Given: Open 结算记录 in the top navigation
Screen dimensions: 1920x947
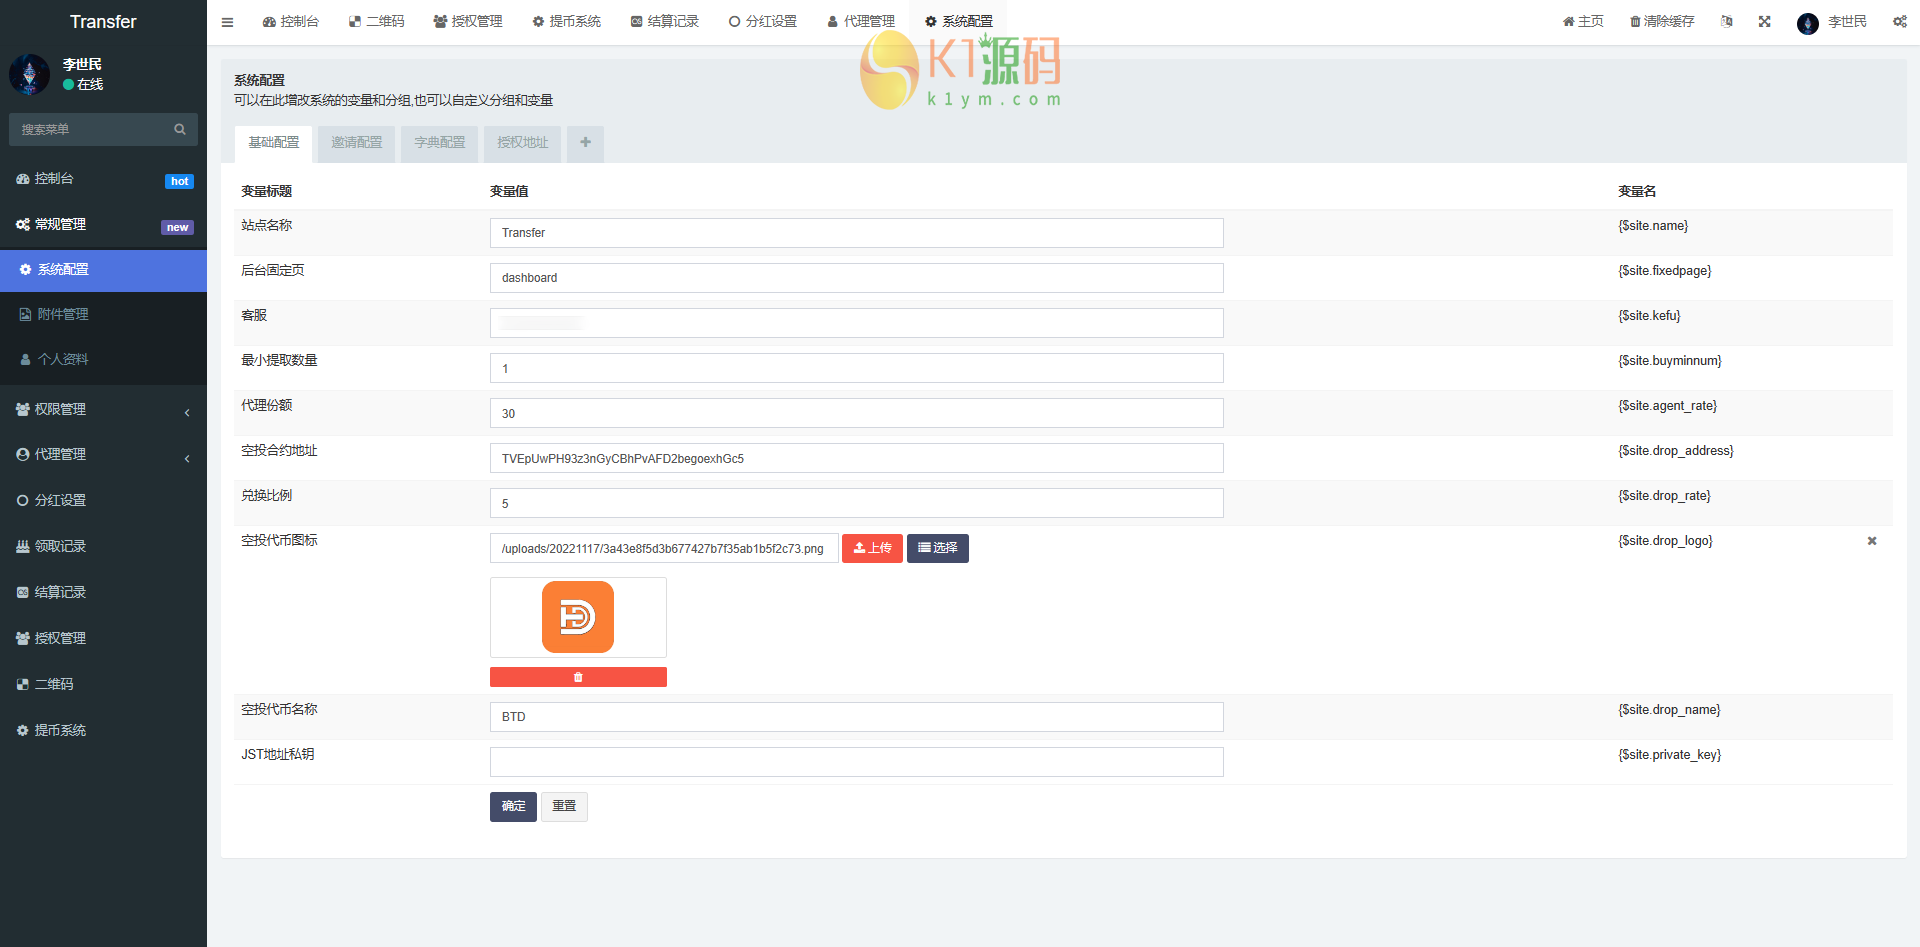Looking at the screenshot, I should click(665, 22).
